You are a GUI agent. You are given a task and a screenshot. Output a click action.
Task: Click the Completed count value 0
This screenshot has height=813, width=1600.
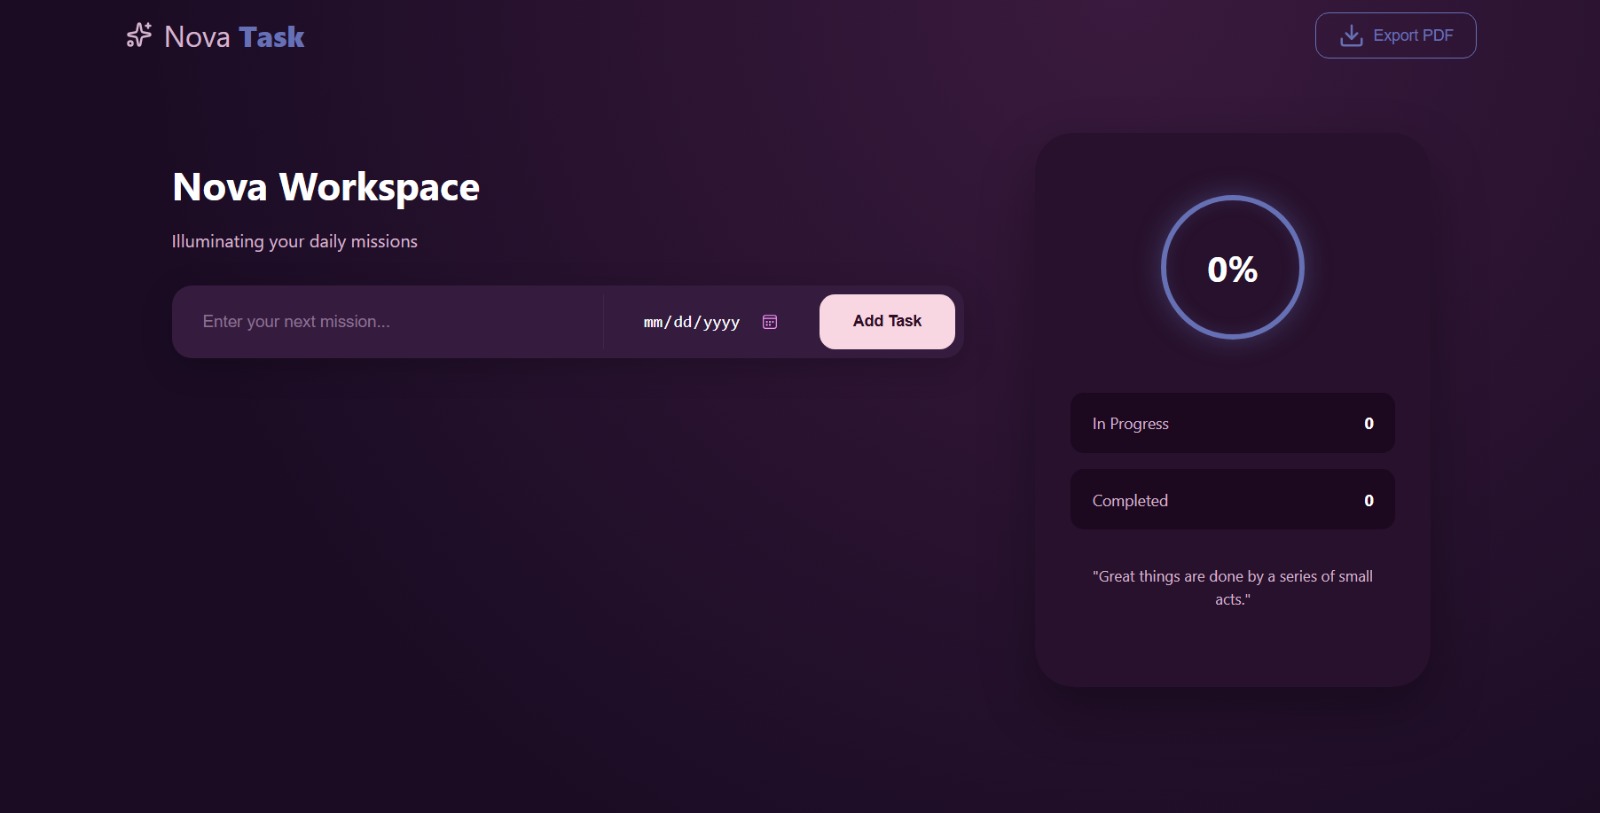(x=1369, y=500)
